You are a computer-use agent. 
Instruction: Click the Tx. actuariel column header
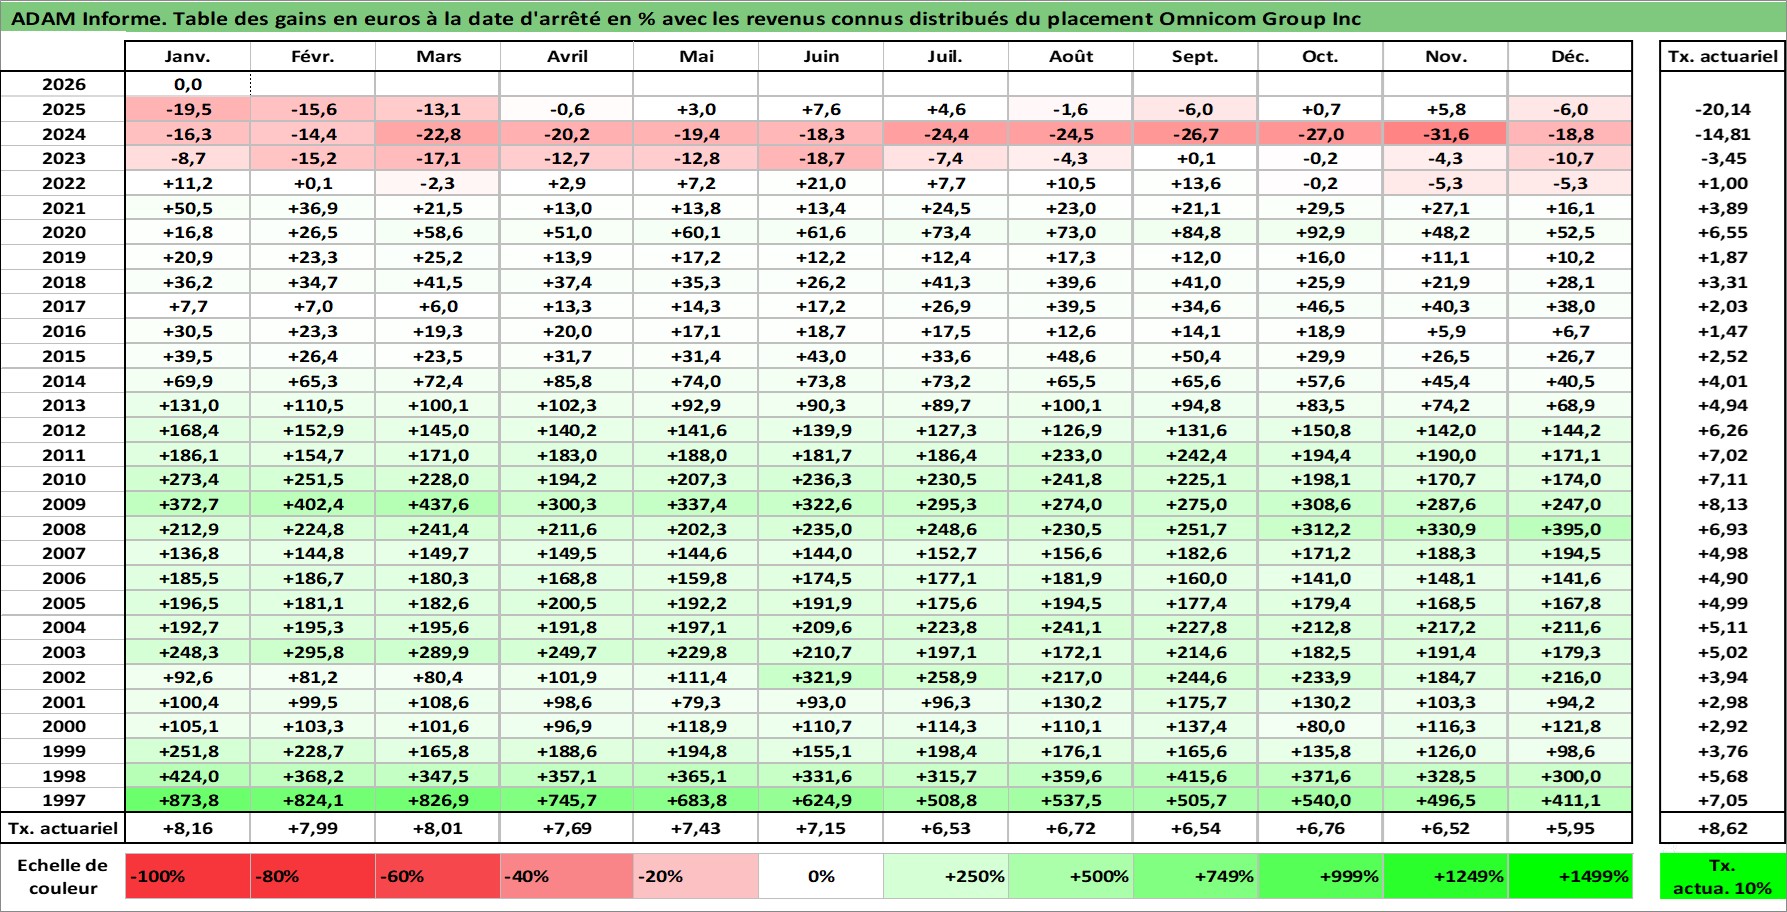(x=1722, y=56)
